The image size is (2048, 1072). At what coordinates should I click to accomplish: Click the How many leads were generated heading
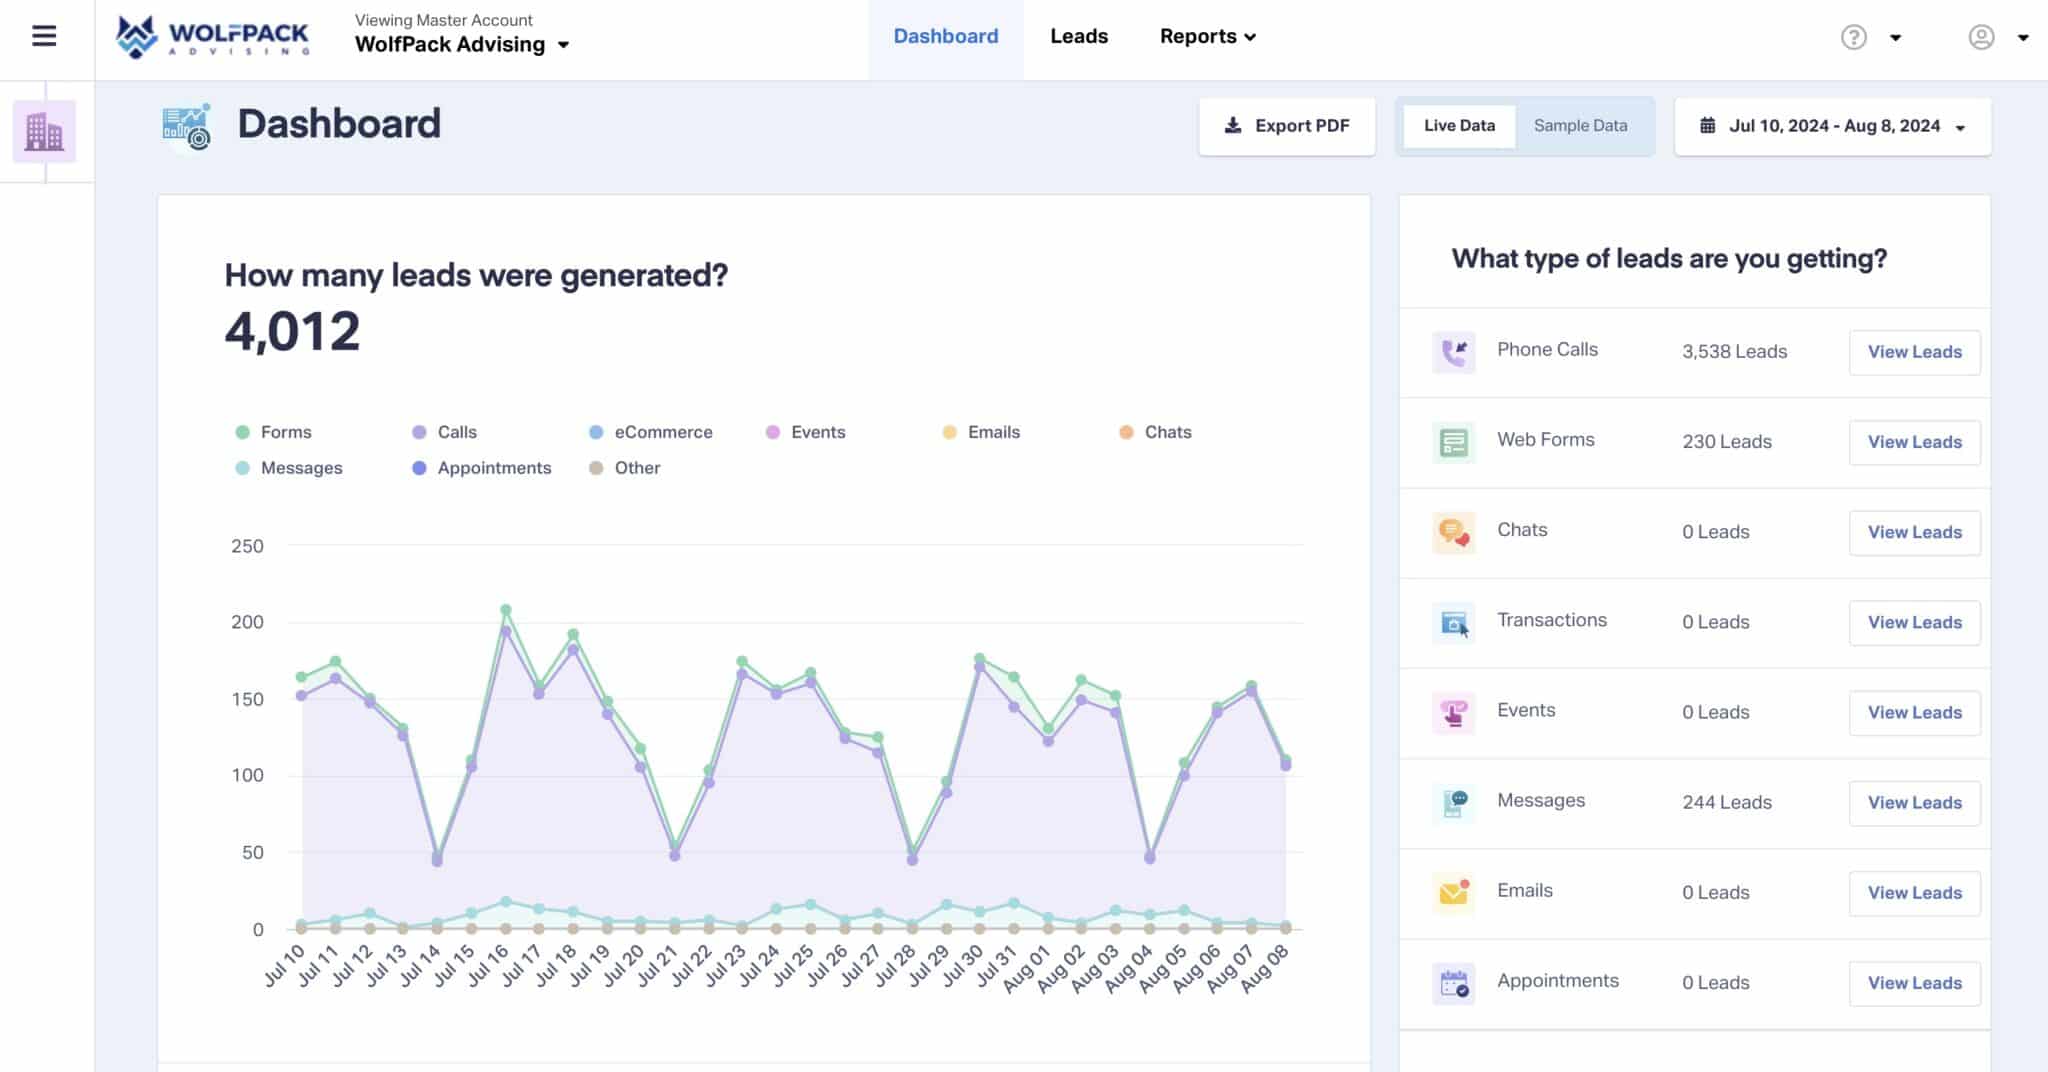point(476,275)
